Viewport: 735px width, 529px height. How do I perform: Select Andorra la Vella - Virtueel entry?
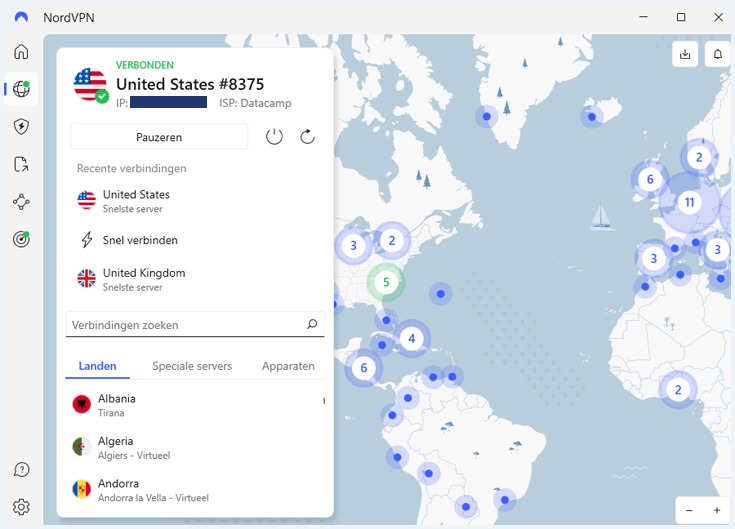coord(195,490)
